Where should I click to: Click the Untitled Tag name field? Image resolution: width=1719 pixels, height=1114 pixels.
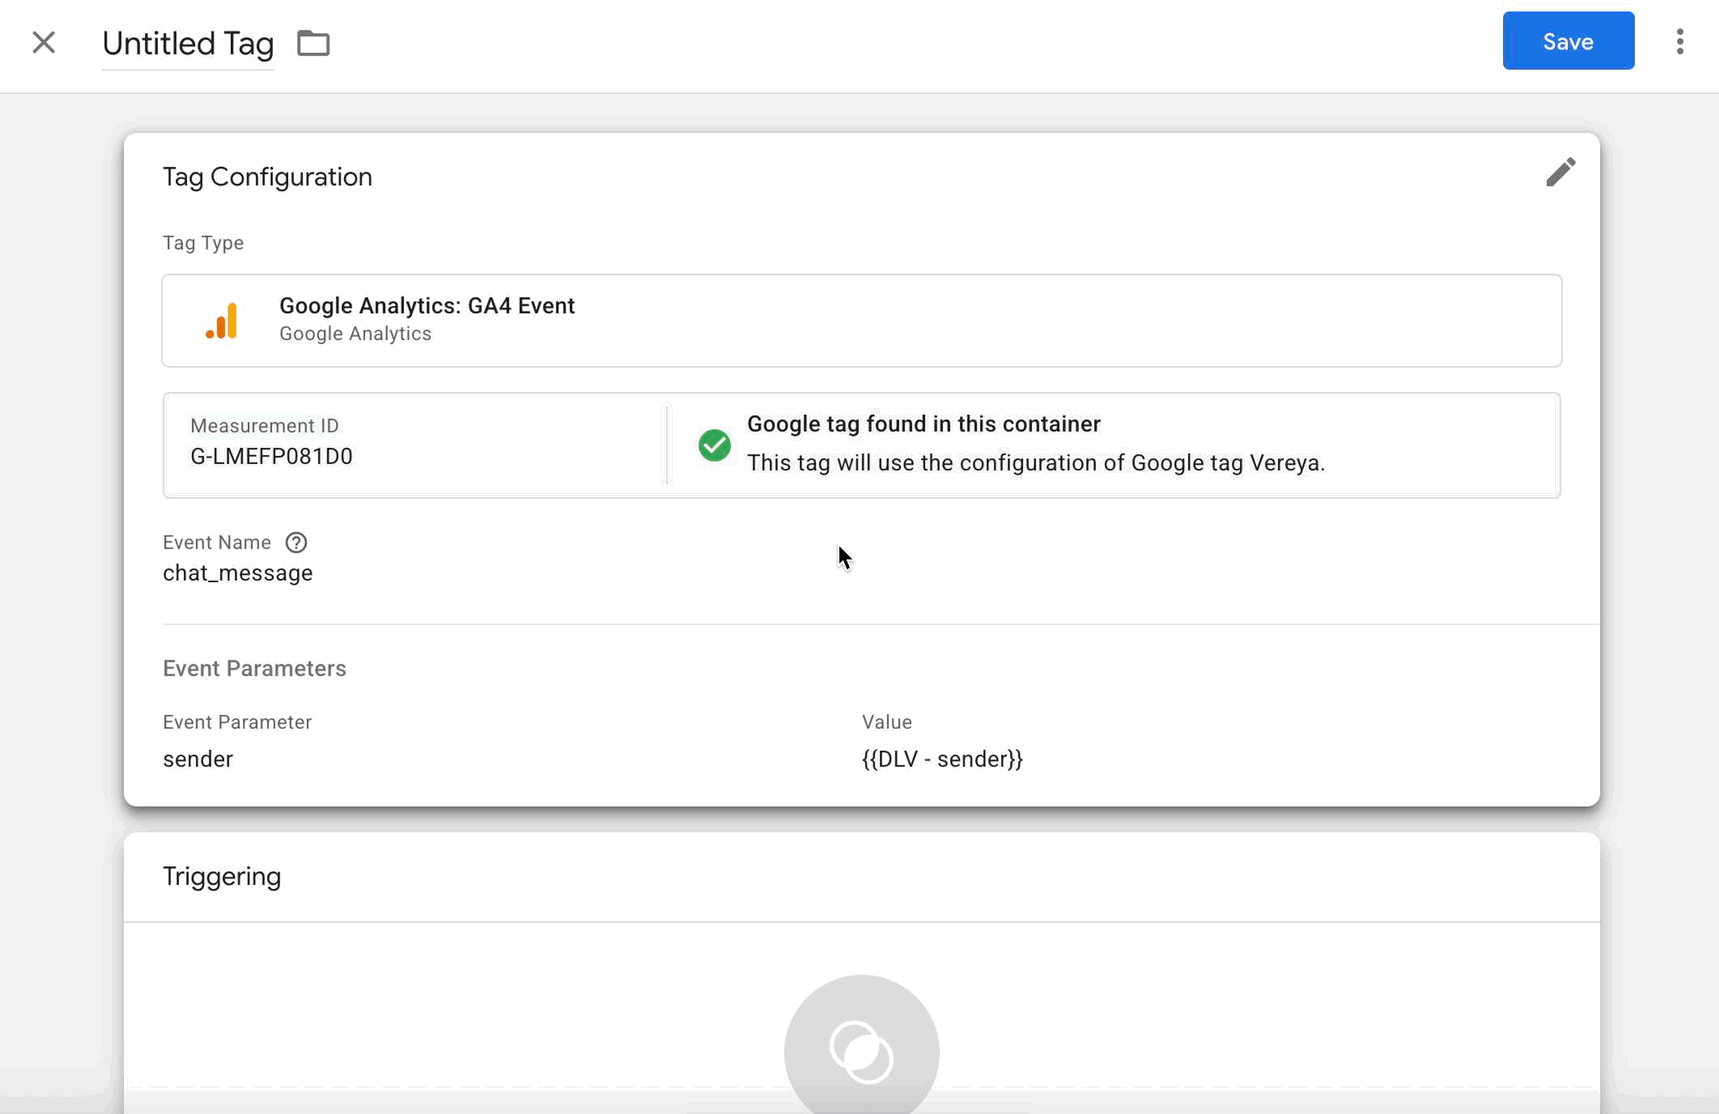pyautogui.click(x=188, y=43)
